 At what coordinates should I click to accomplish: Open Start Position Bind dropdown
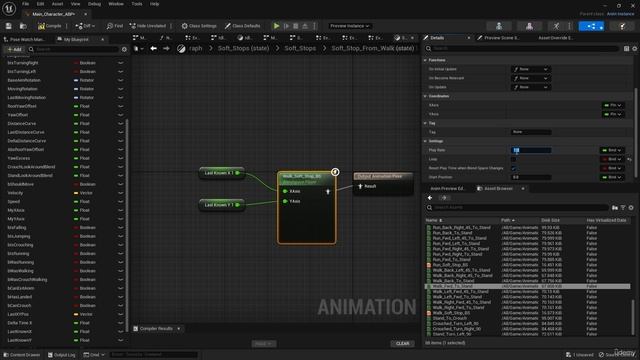pos(612,177)
